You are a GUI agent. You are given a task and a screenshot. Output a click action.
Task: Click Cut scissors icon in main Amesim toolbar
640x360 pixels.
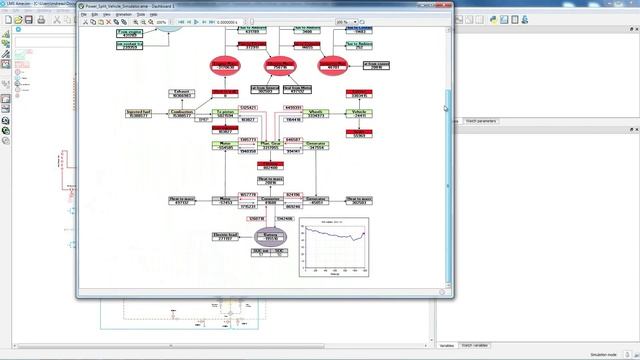tap(57, 20)
